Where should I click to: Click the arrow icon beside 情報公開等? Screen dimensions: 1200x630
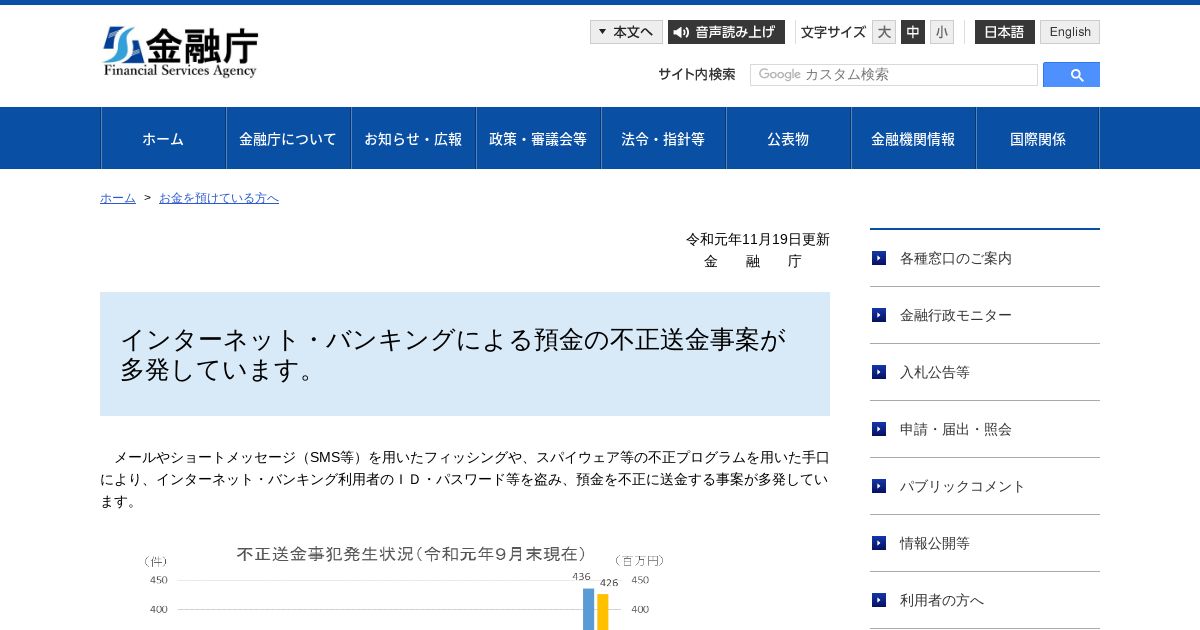(879, 543)
